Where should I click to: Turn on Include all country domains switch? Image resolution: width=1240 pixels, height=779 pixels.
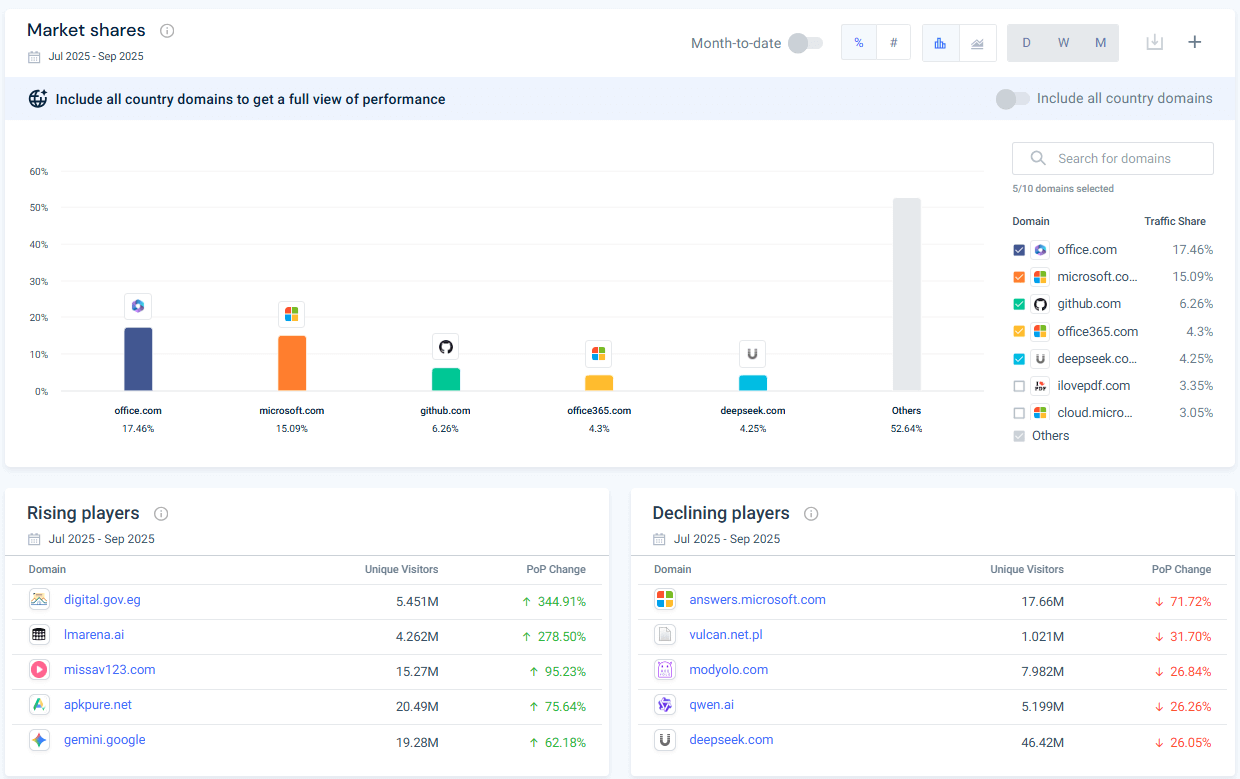tap(1012, 99)
